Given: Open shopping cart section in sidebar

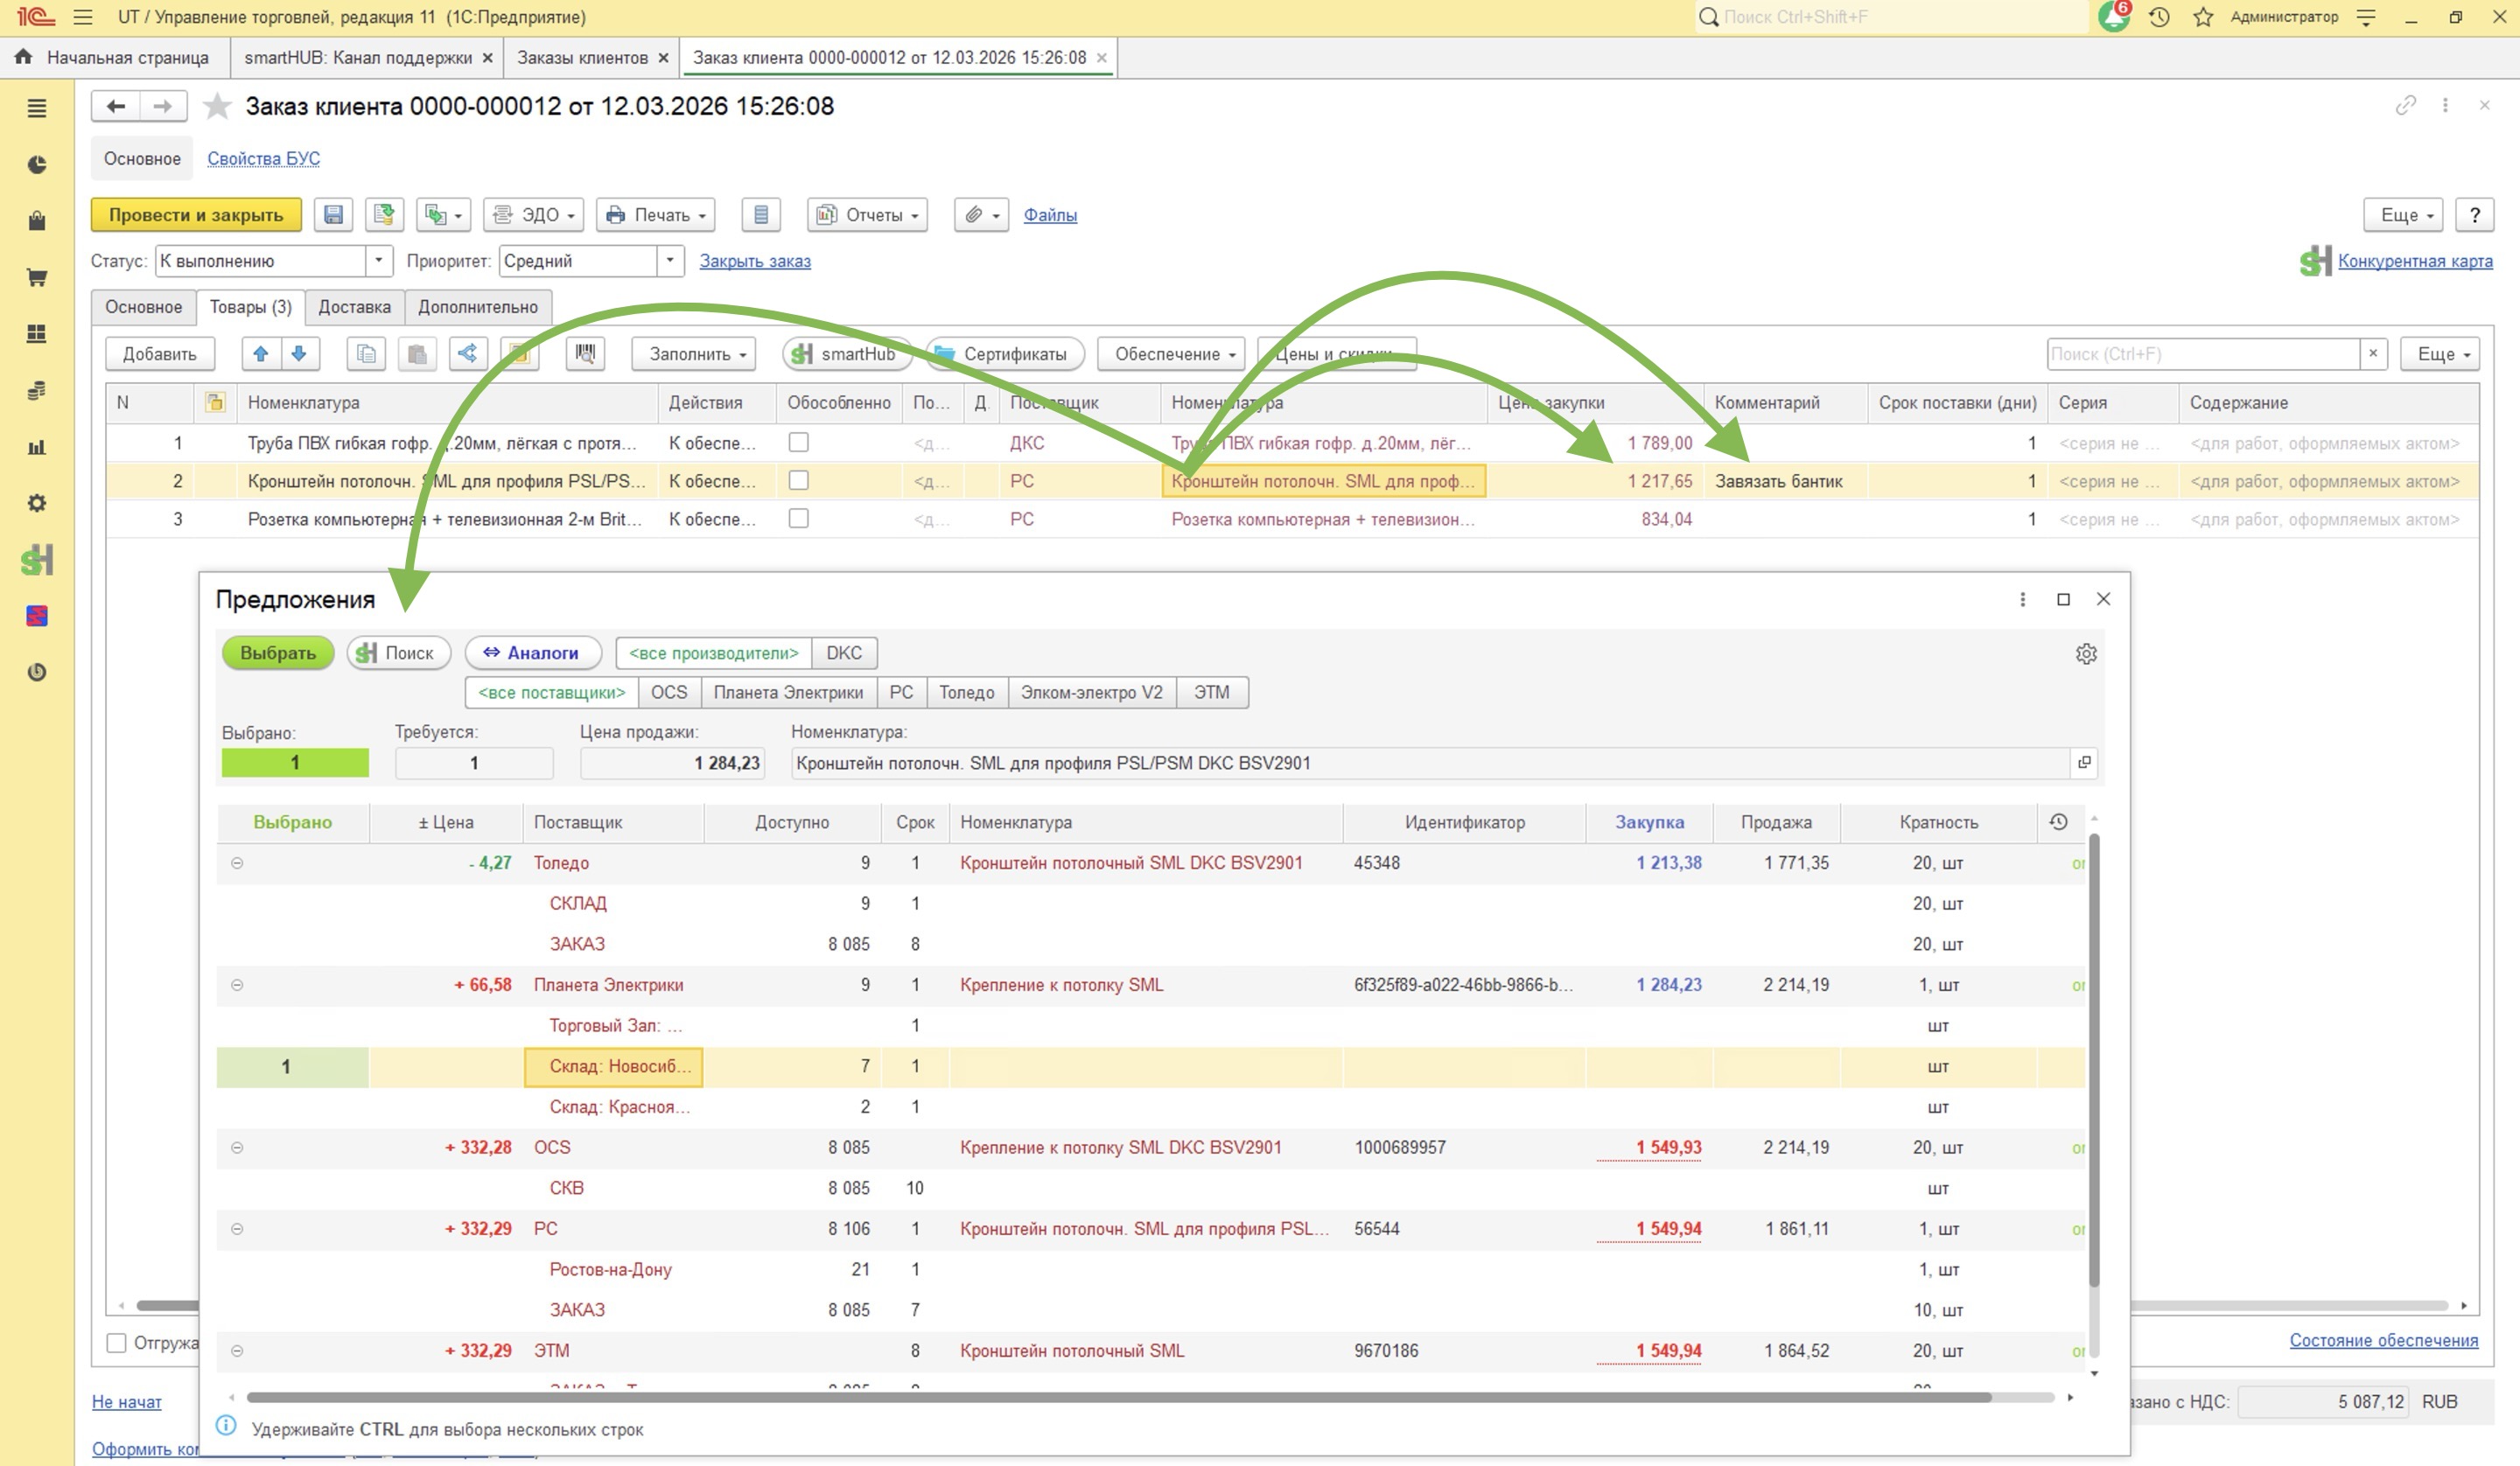Looking at the screenshot, I should pyautogui.click(x=37, y=277).
